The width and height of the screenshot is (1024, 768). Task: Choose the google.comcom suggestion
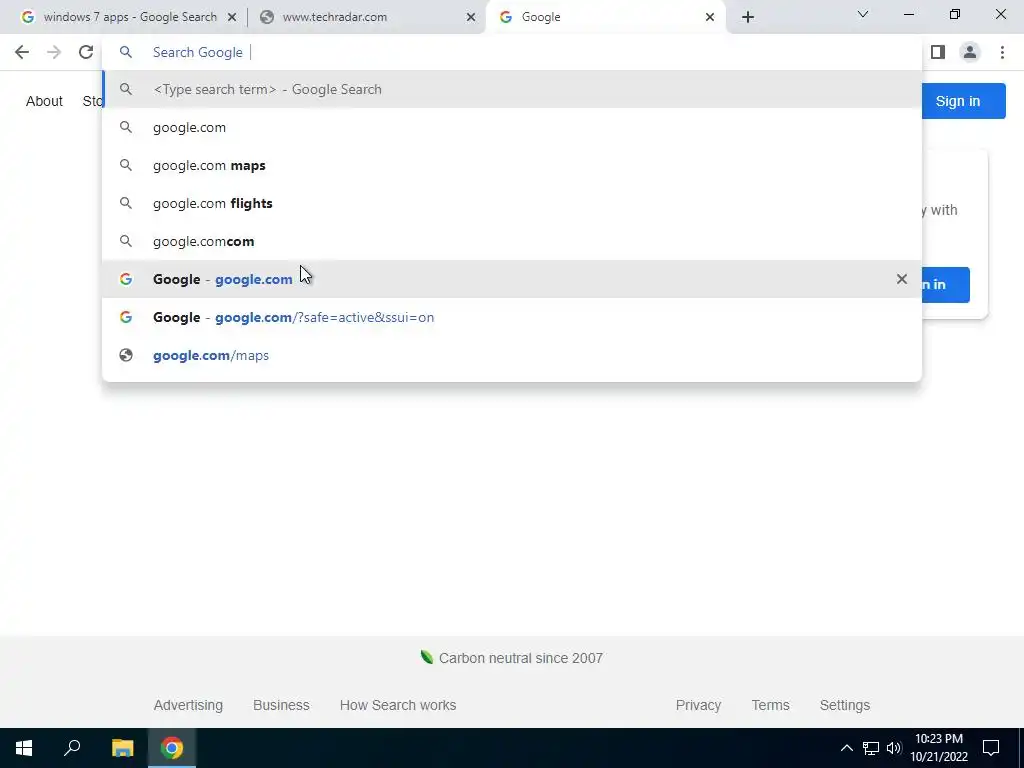click(512, 241)
